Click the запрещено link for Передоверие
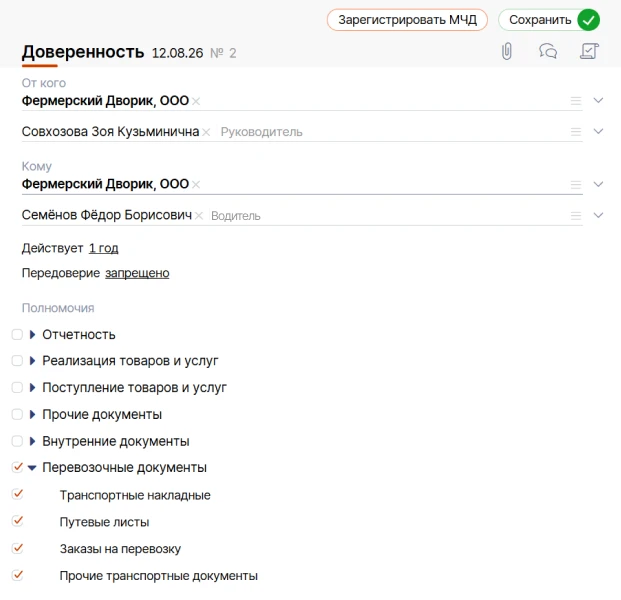 (x=137, y=273)
